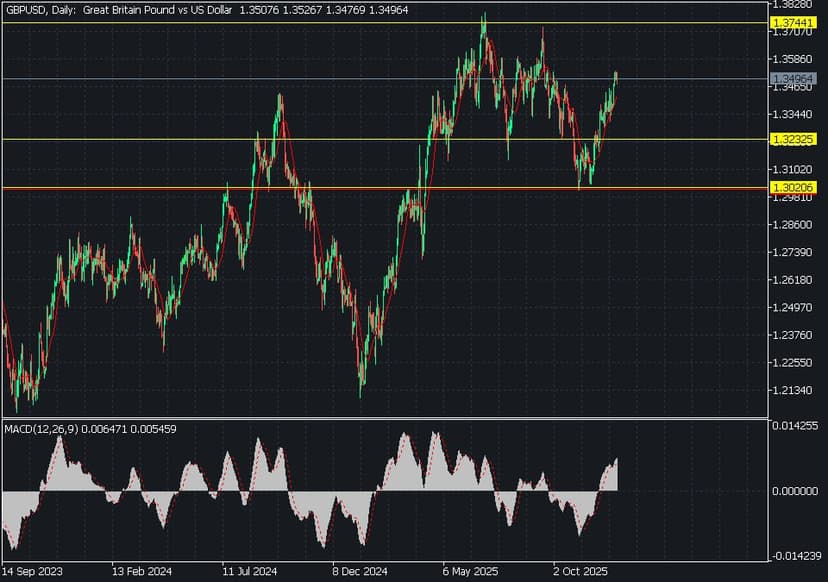This screenshot has height=582, width=828.
Task: Select the 1.32325 horizontal line price tag
Action: pos(789,140)
